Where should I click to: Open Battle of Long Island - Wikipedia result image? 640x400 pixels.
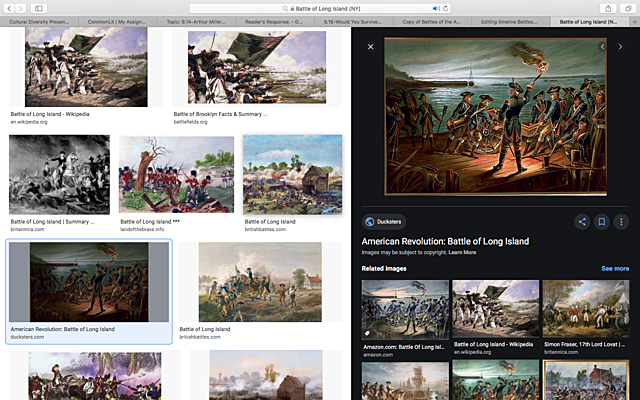[86, 67]
